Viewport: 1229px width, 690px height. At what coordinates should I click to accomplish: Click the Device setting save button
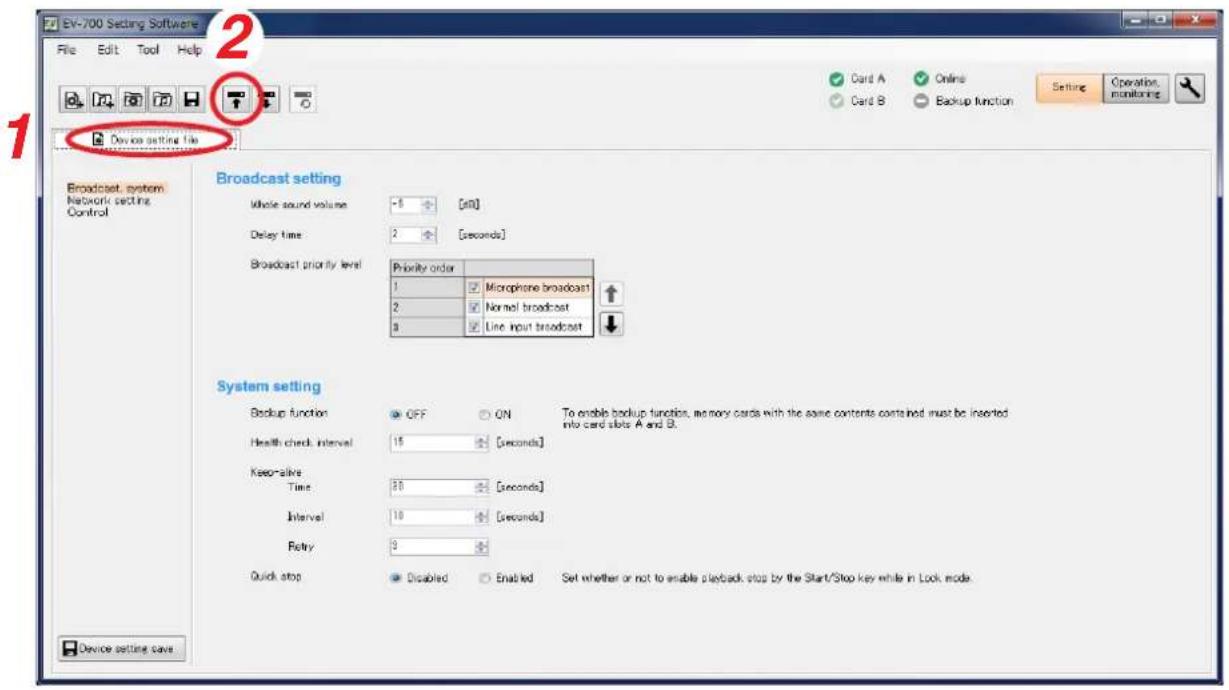(121, 649)
